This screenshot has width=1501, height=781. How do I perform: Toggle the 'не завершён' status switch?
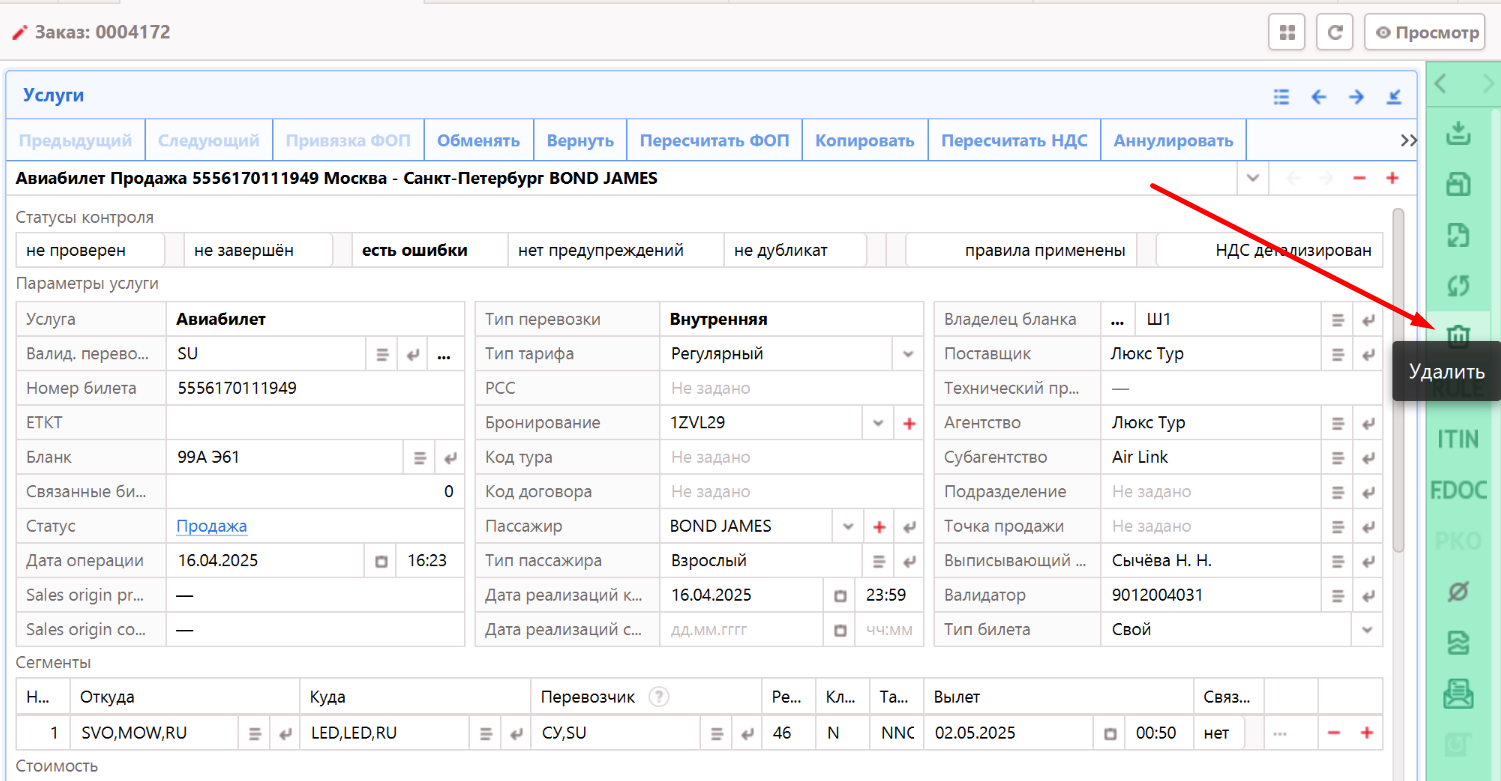click(260, 250)
